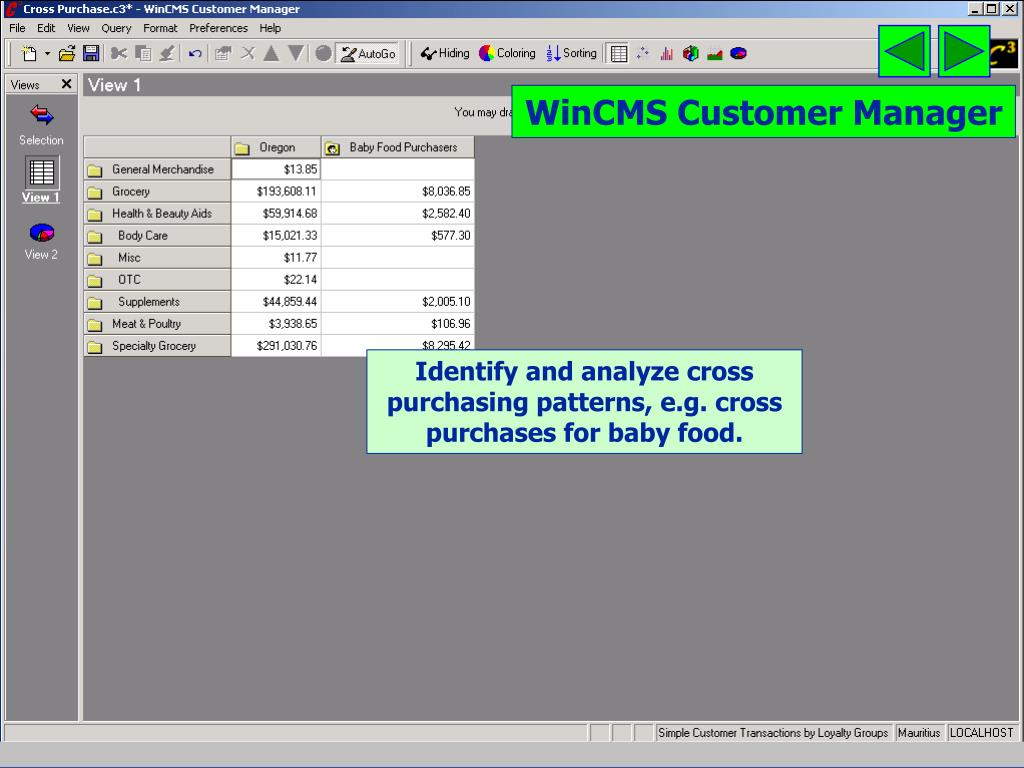The width and height of the screenshot is (1024, 768).
Task: Click the Move Down triangle icon
Action: tap(296, 54)
